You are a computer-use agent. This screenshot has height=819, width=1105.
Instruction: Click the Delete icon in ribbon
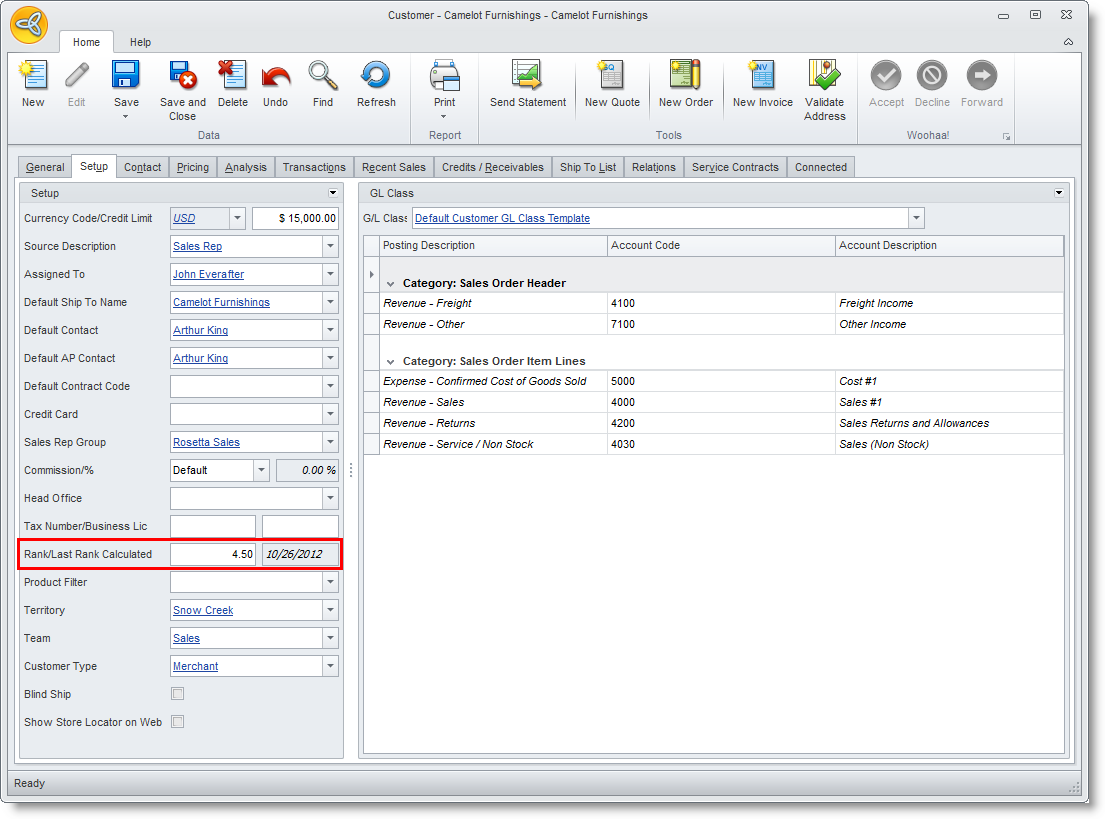pos(232,77)
